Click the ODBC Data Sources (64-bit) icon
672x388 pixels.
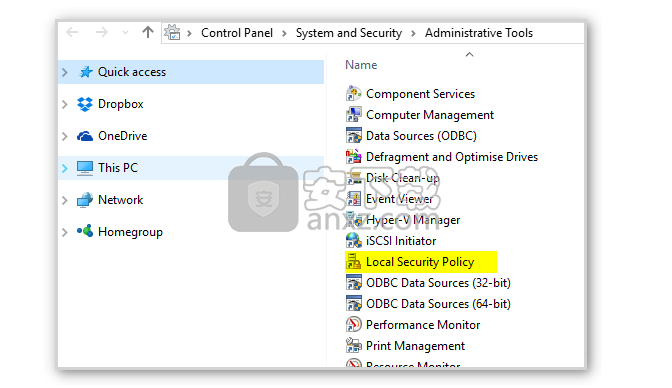tap(354, 304)
